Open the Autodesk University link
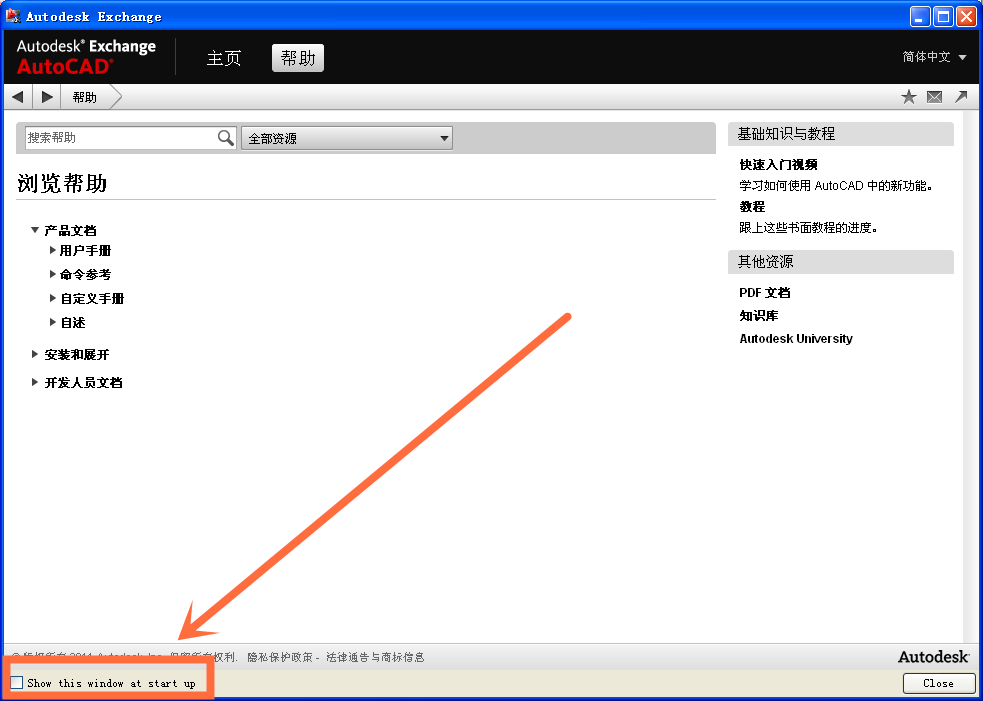The width and height of the screenshot is (983, 701). 796,339
